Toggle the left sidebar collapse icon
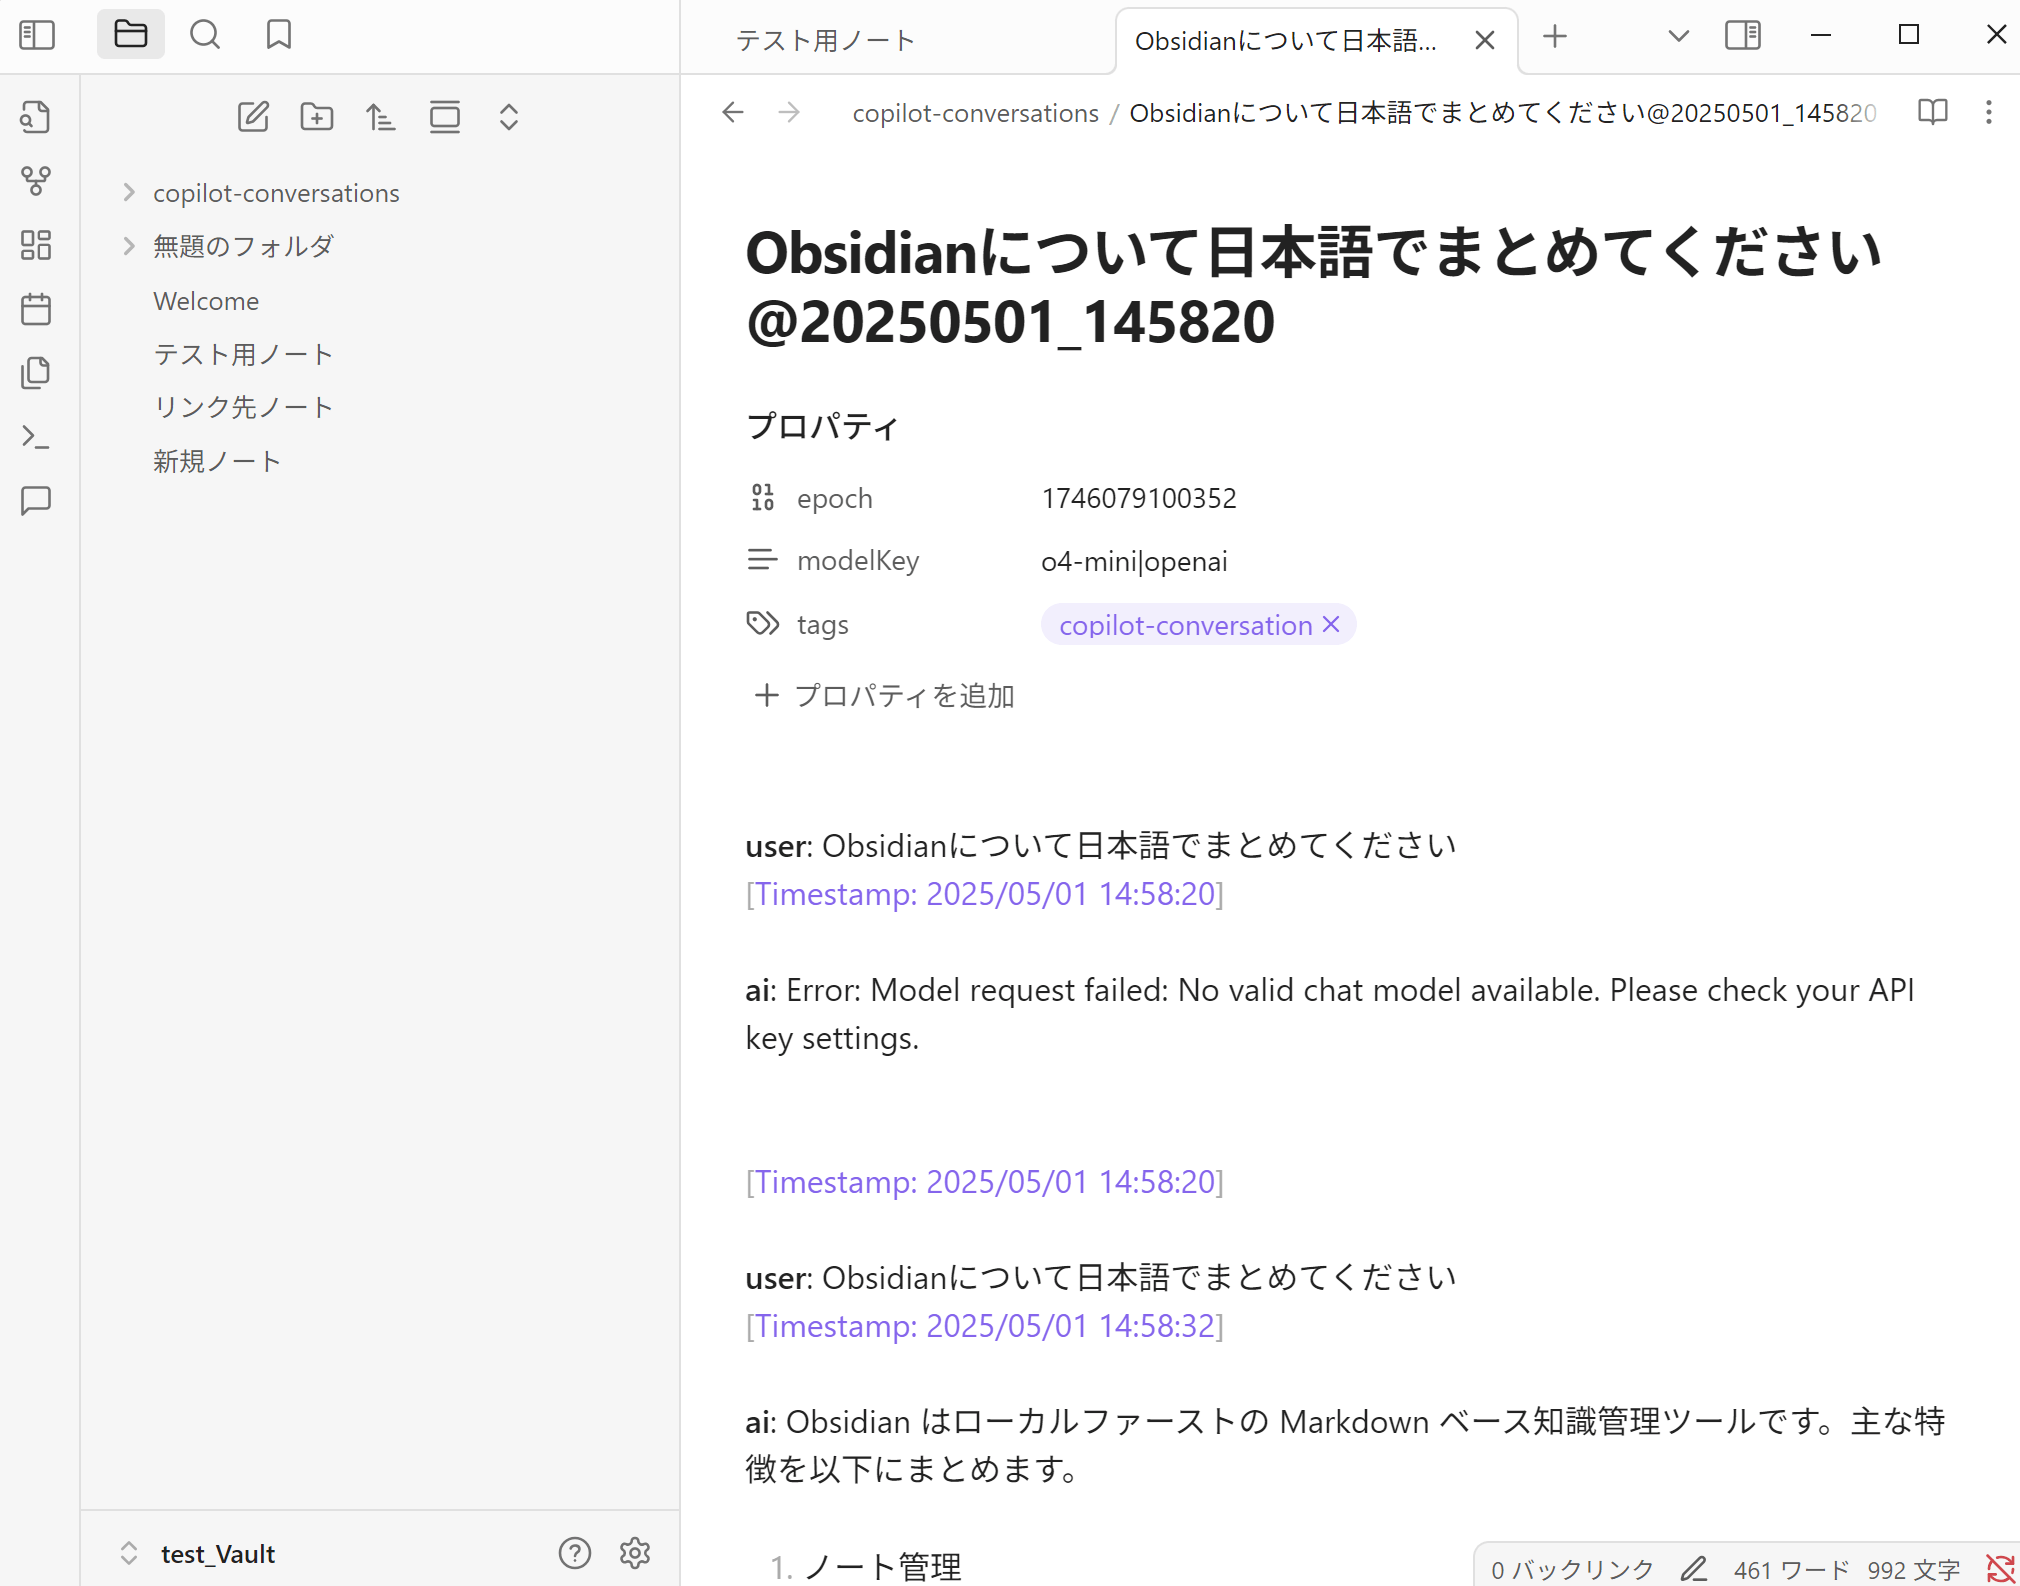 (37, 35)
